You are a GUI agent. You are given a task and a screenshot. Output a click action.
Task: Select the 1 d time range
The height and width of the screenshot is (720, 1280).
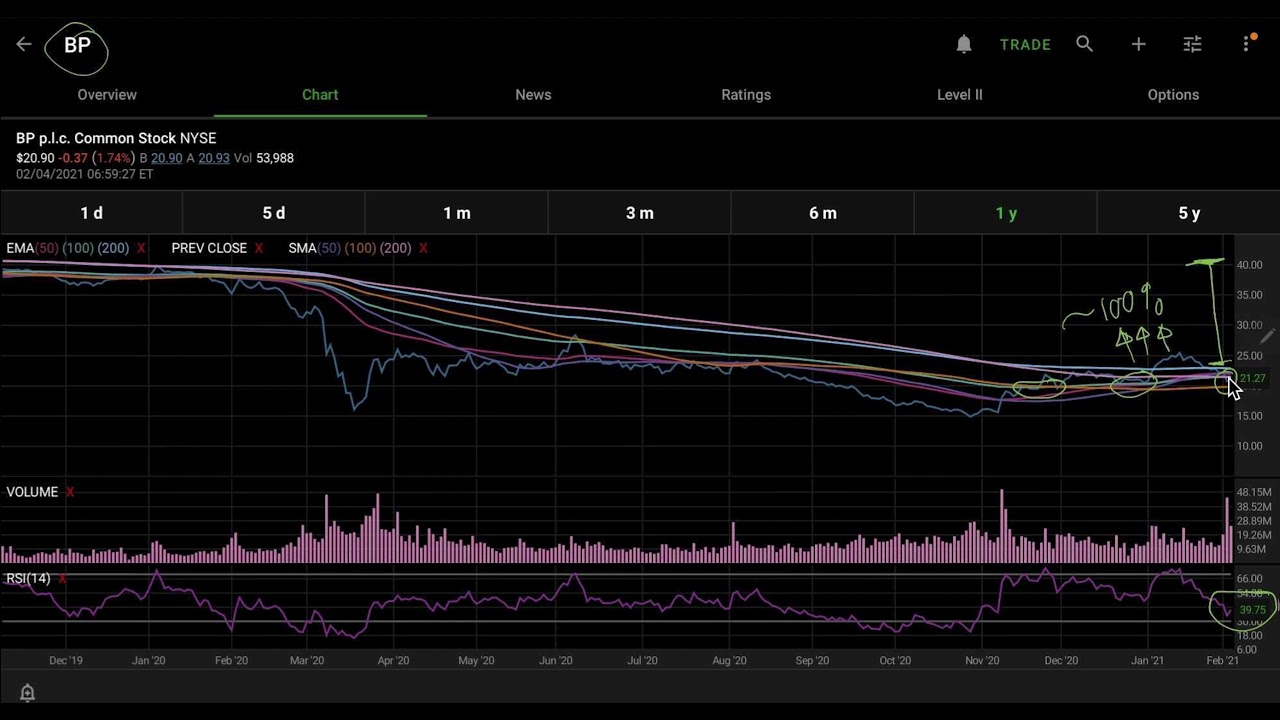tap(91, 213)
